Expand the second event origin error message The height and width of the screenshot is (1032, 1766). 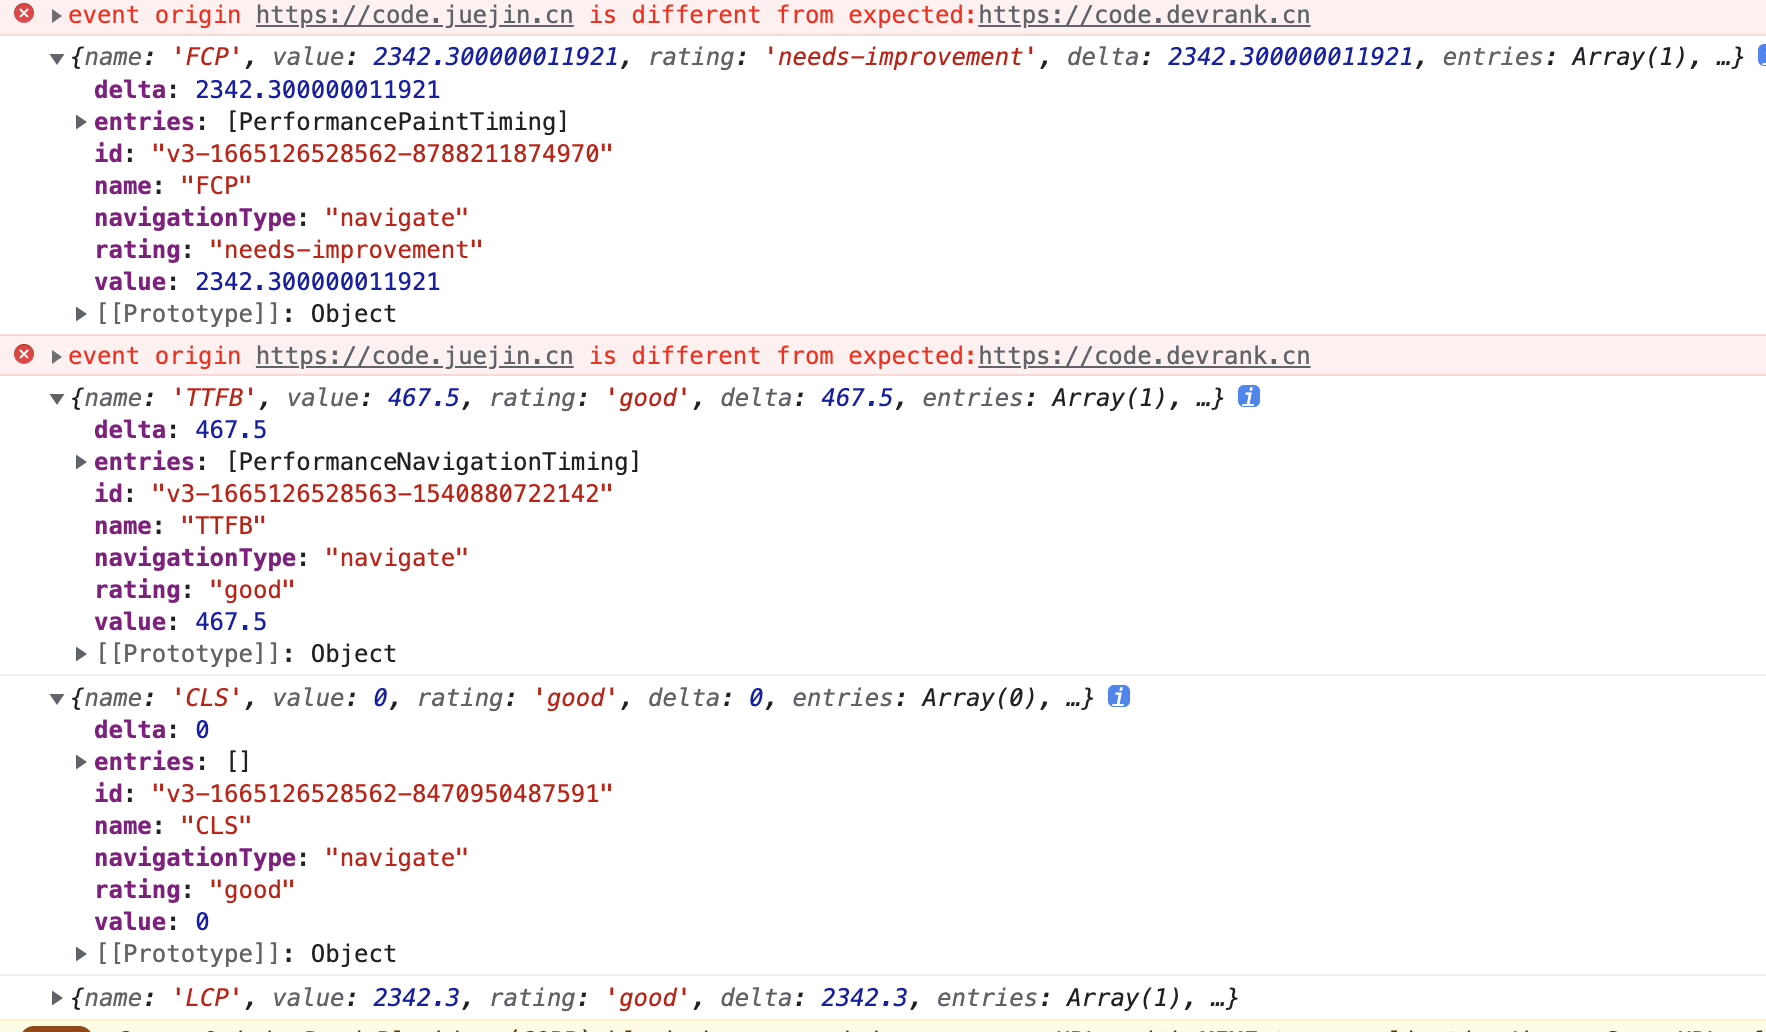point(57,357)
